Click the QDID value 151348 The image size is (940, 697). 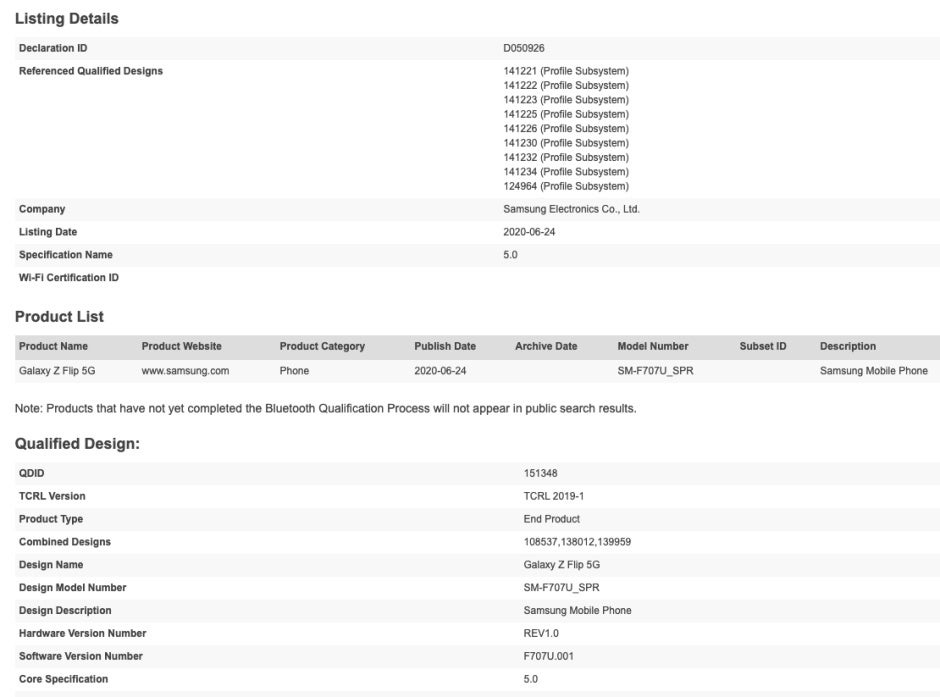tap(540, 473)
